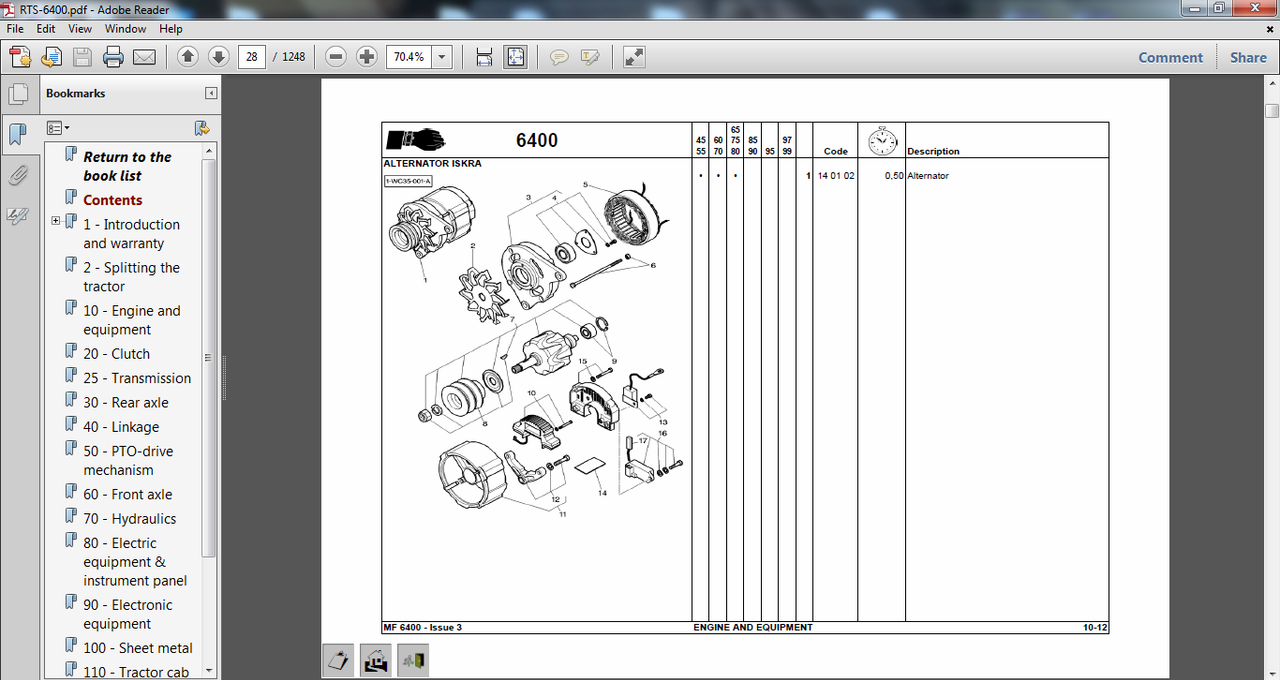Click the page number field showing 28
Screen dimensions: 1280x680
[252, 57]
